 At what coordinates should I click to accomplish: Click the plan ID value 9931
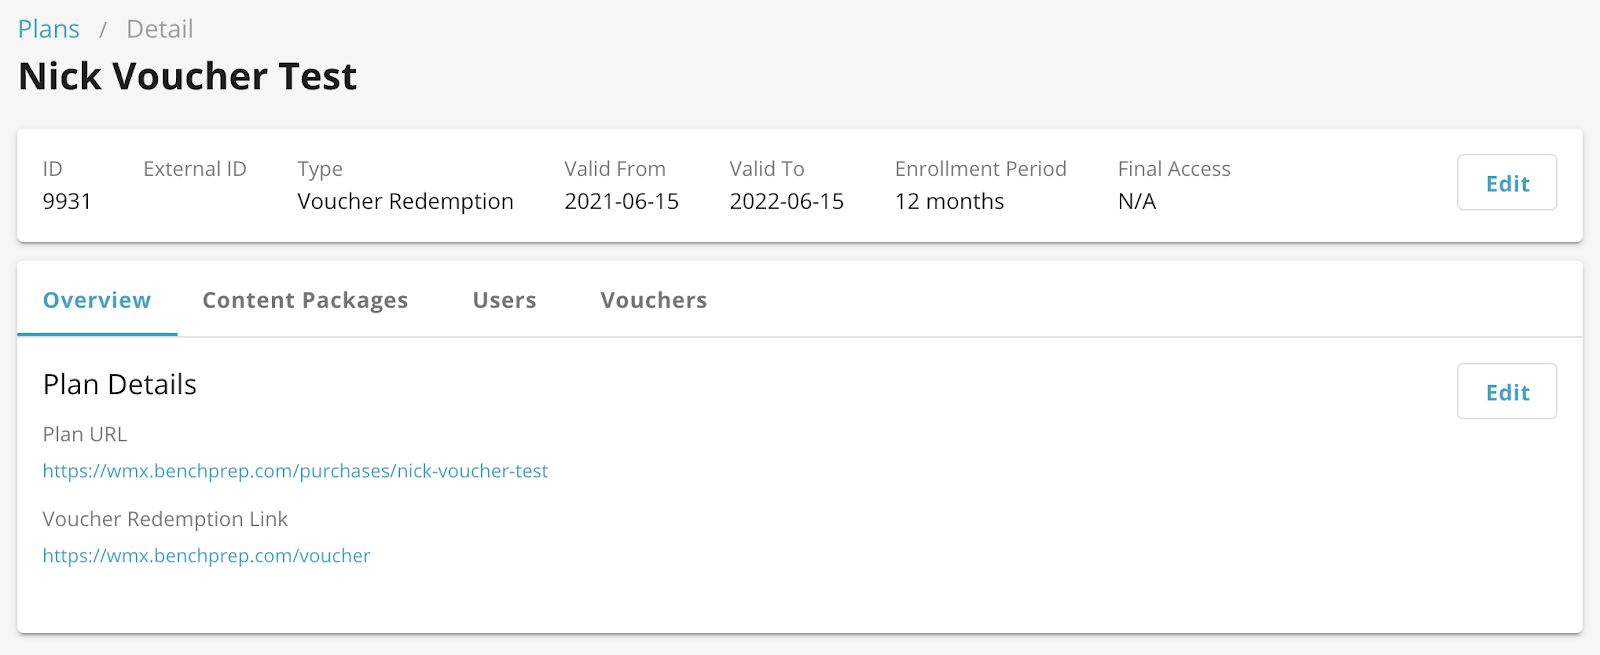click(x=67, y=202)
